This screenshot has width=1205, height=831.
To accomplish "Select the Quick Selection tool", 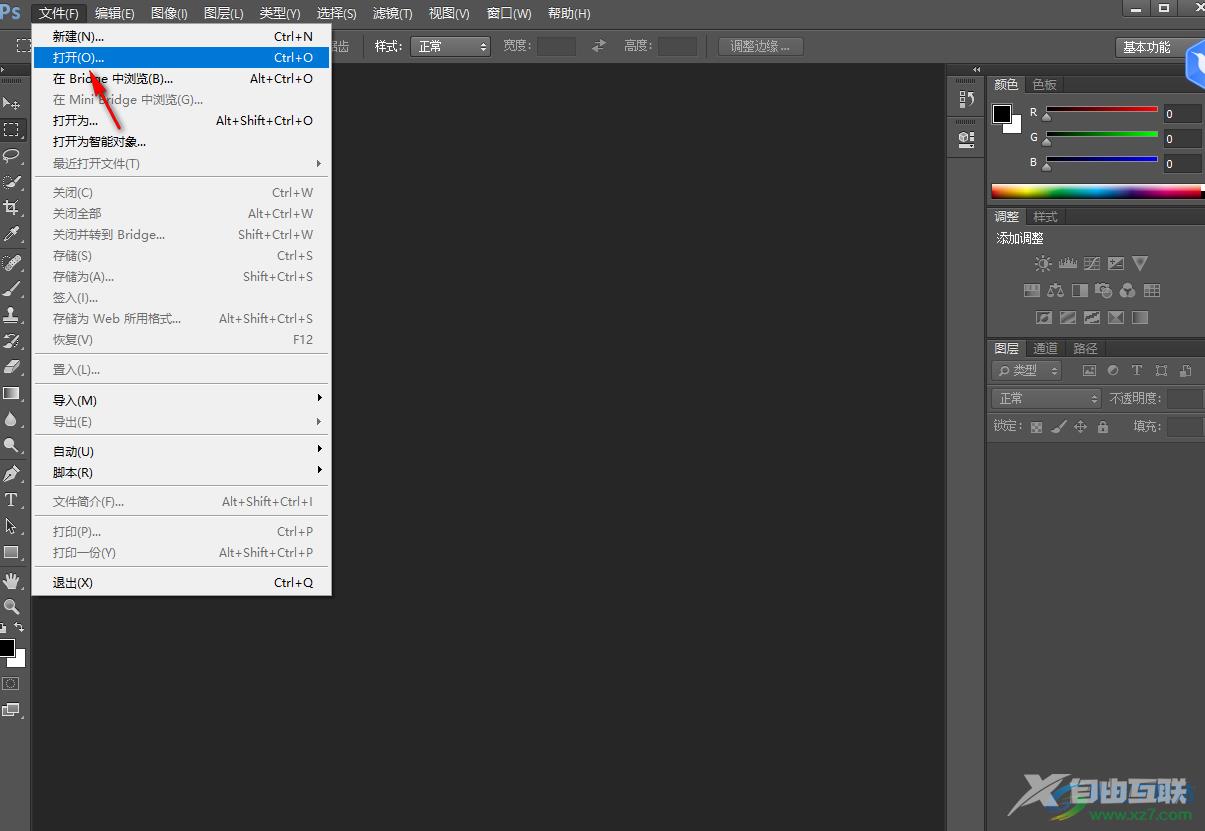I will pos(12,182).
